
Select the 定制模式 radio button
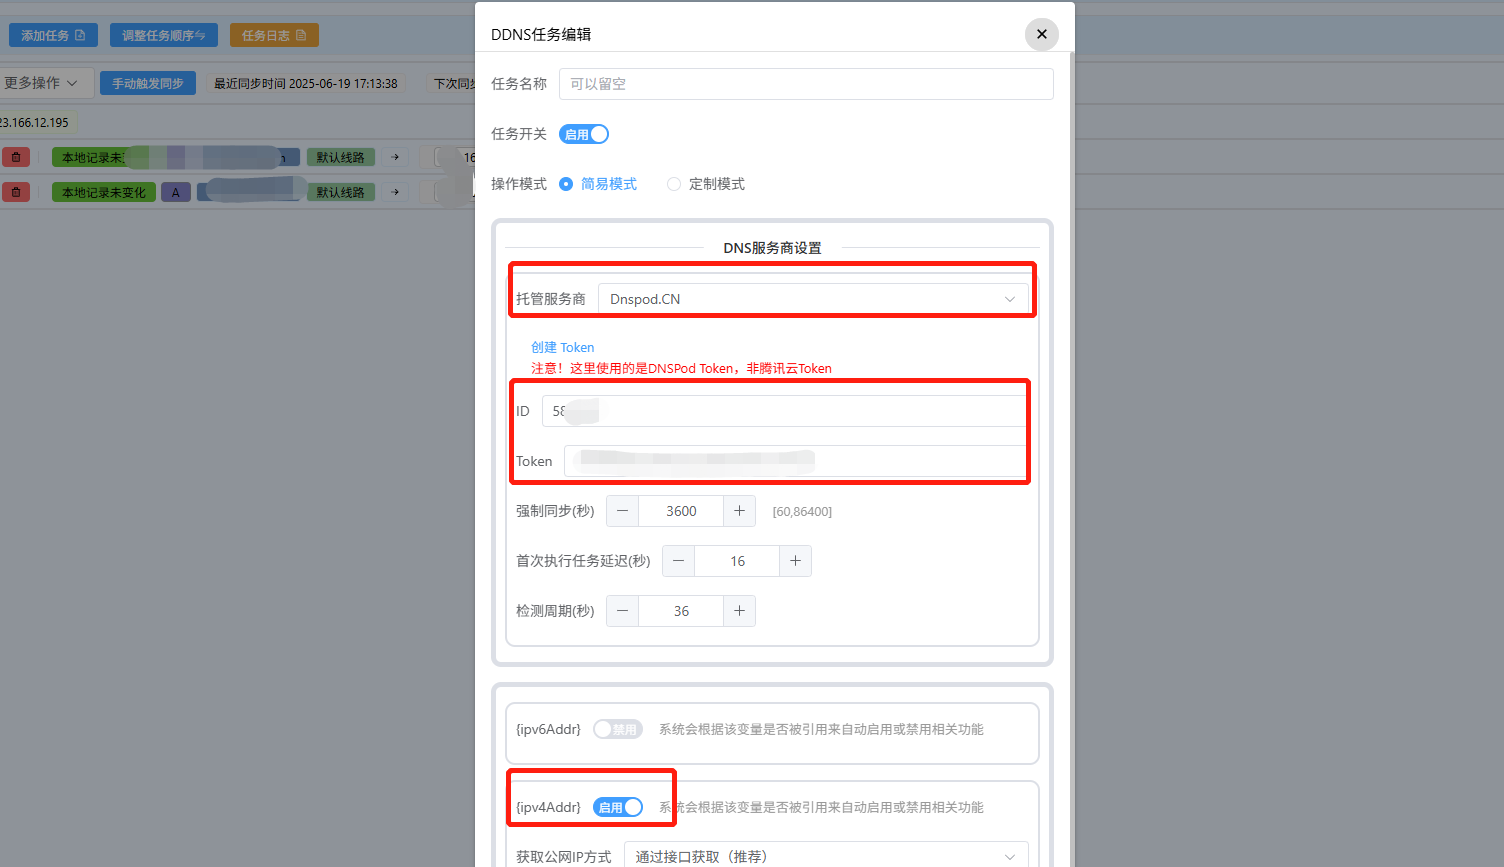coord(673,183)
